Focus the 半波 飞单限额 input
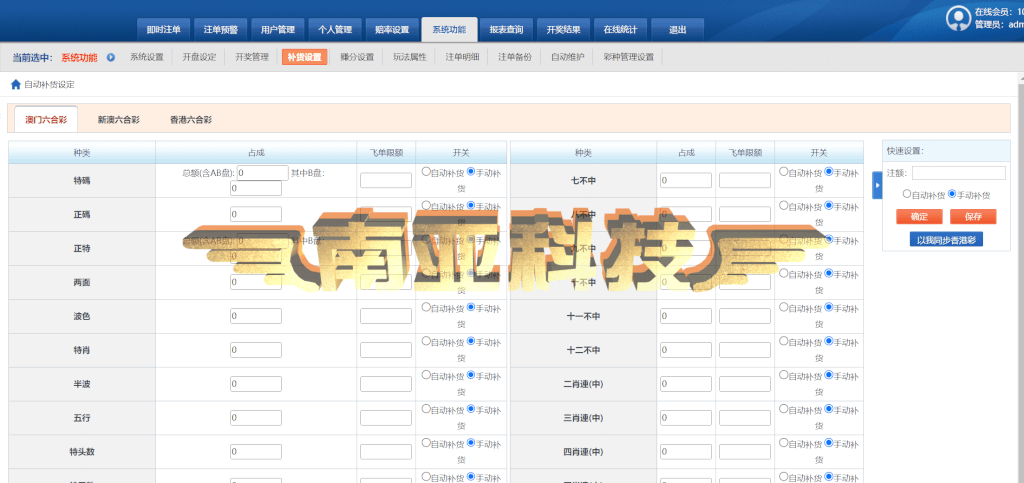This screenshot has width=1024, height=483. [x=386, y=384]
